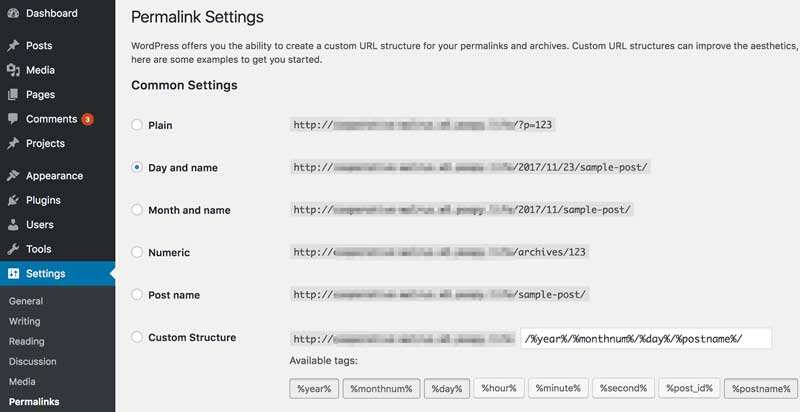Open the Projects menu item
Image resolution: width=800 pixels, height=412 pixels.
(45, 143)
